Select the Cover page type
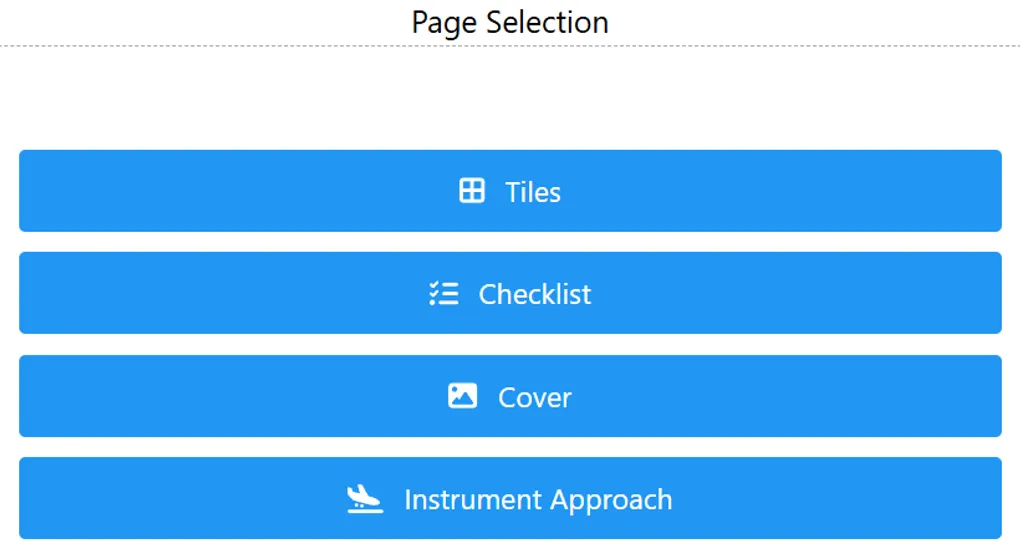Image resolution: width=1020 pixels, height=542 pixels. tap(510, 396)
